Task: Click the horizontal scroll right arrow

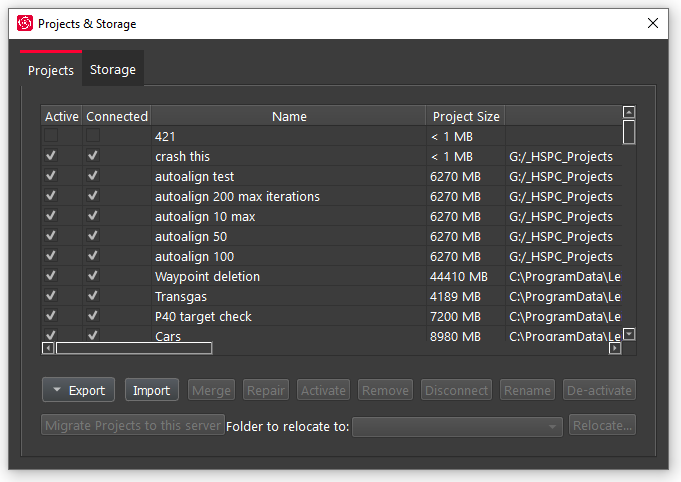Action: 615,348
